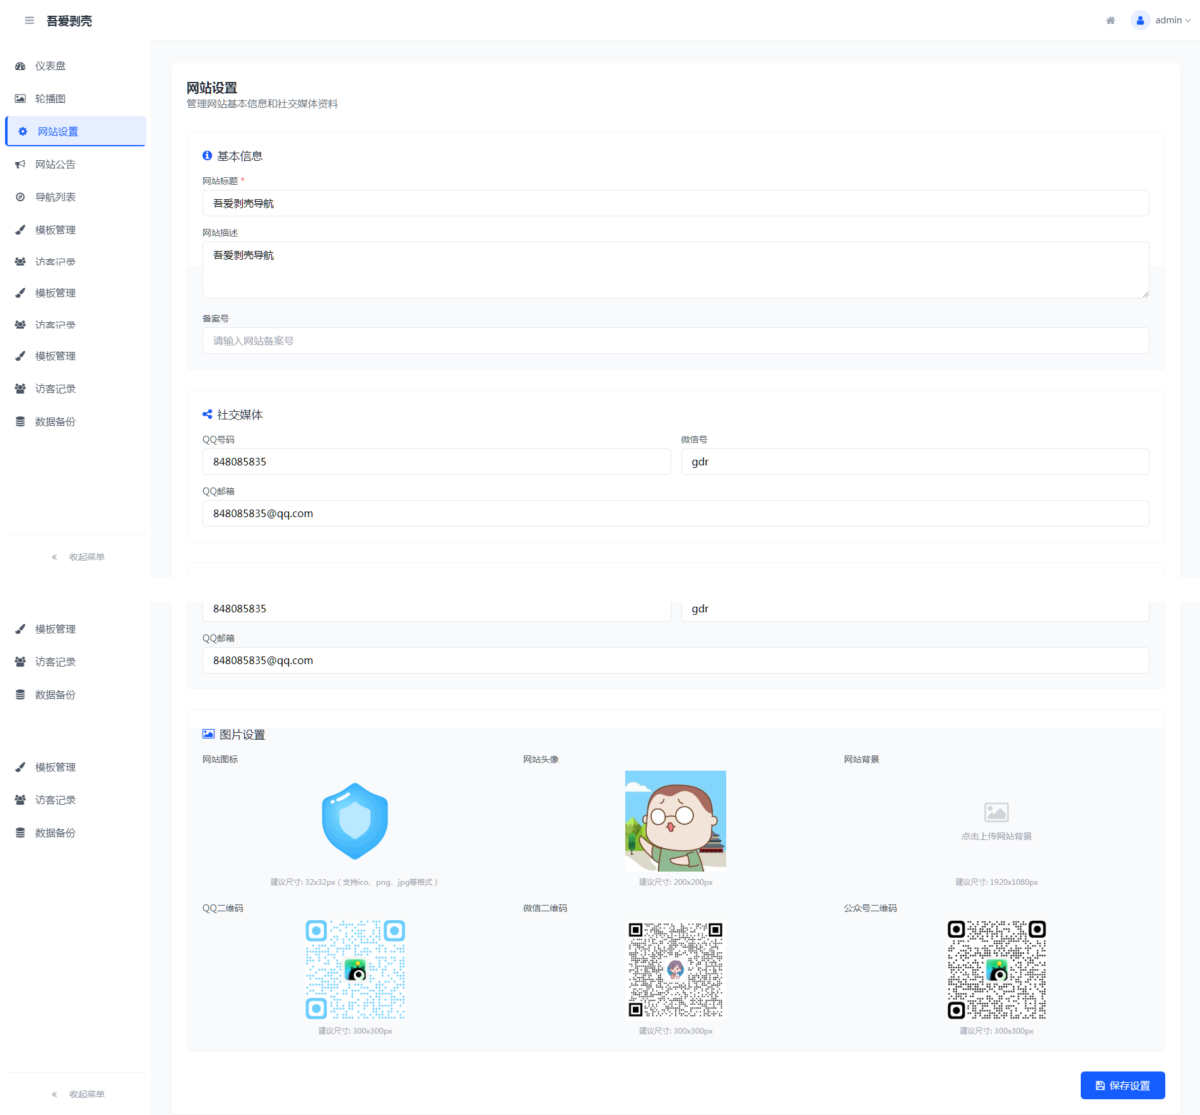The image size is (1200, 1115).
Task: Toggle the hamburger menu icon
Action: [x=29, y=21]
